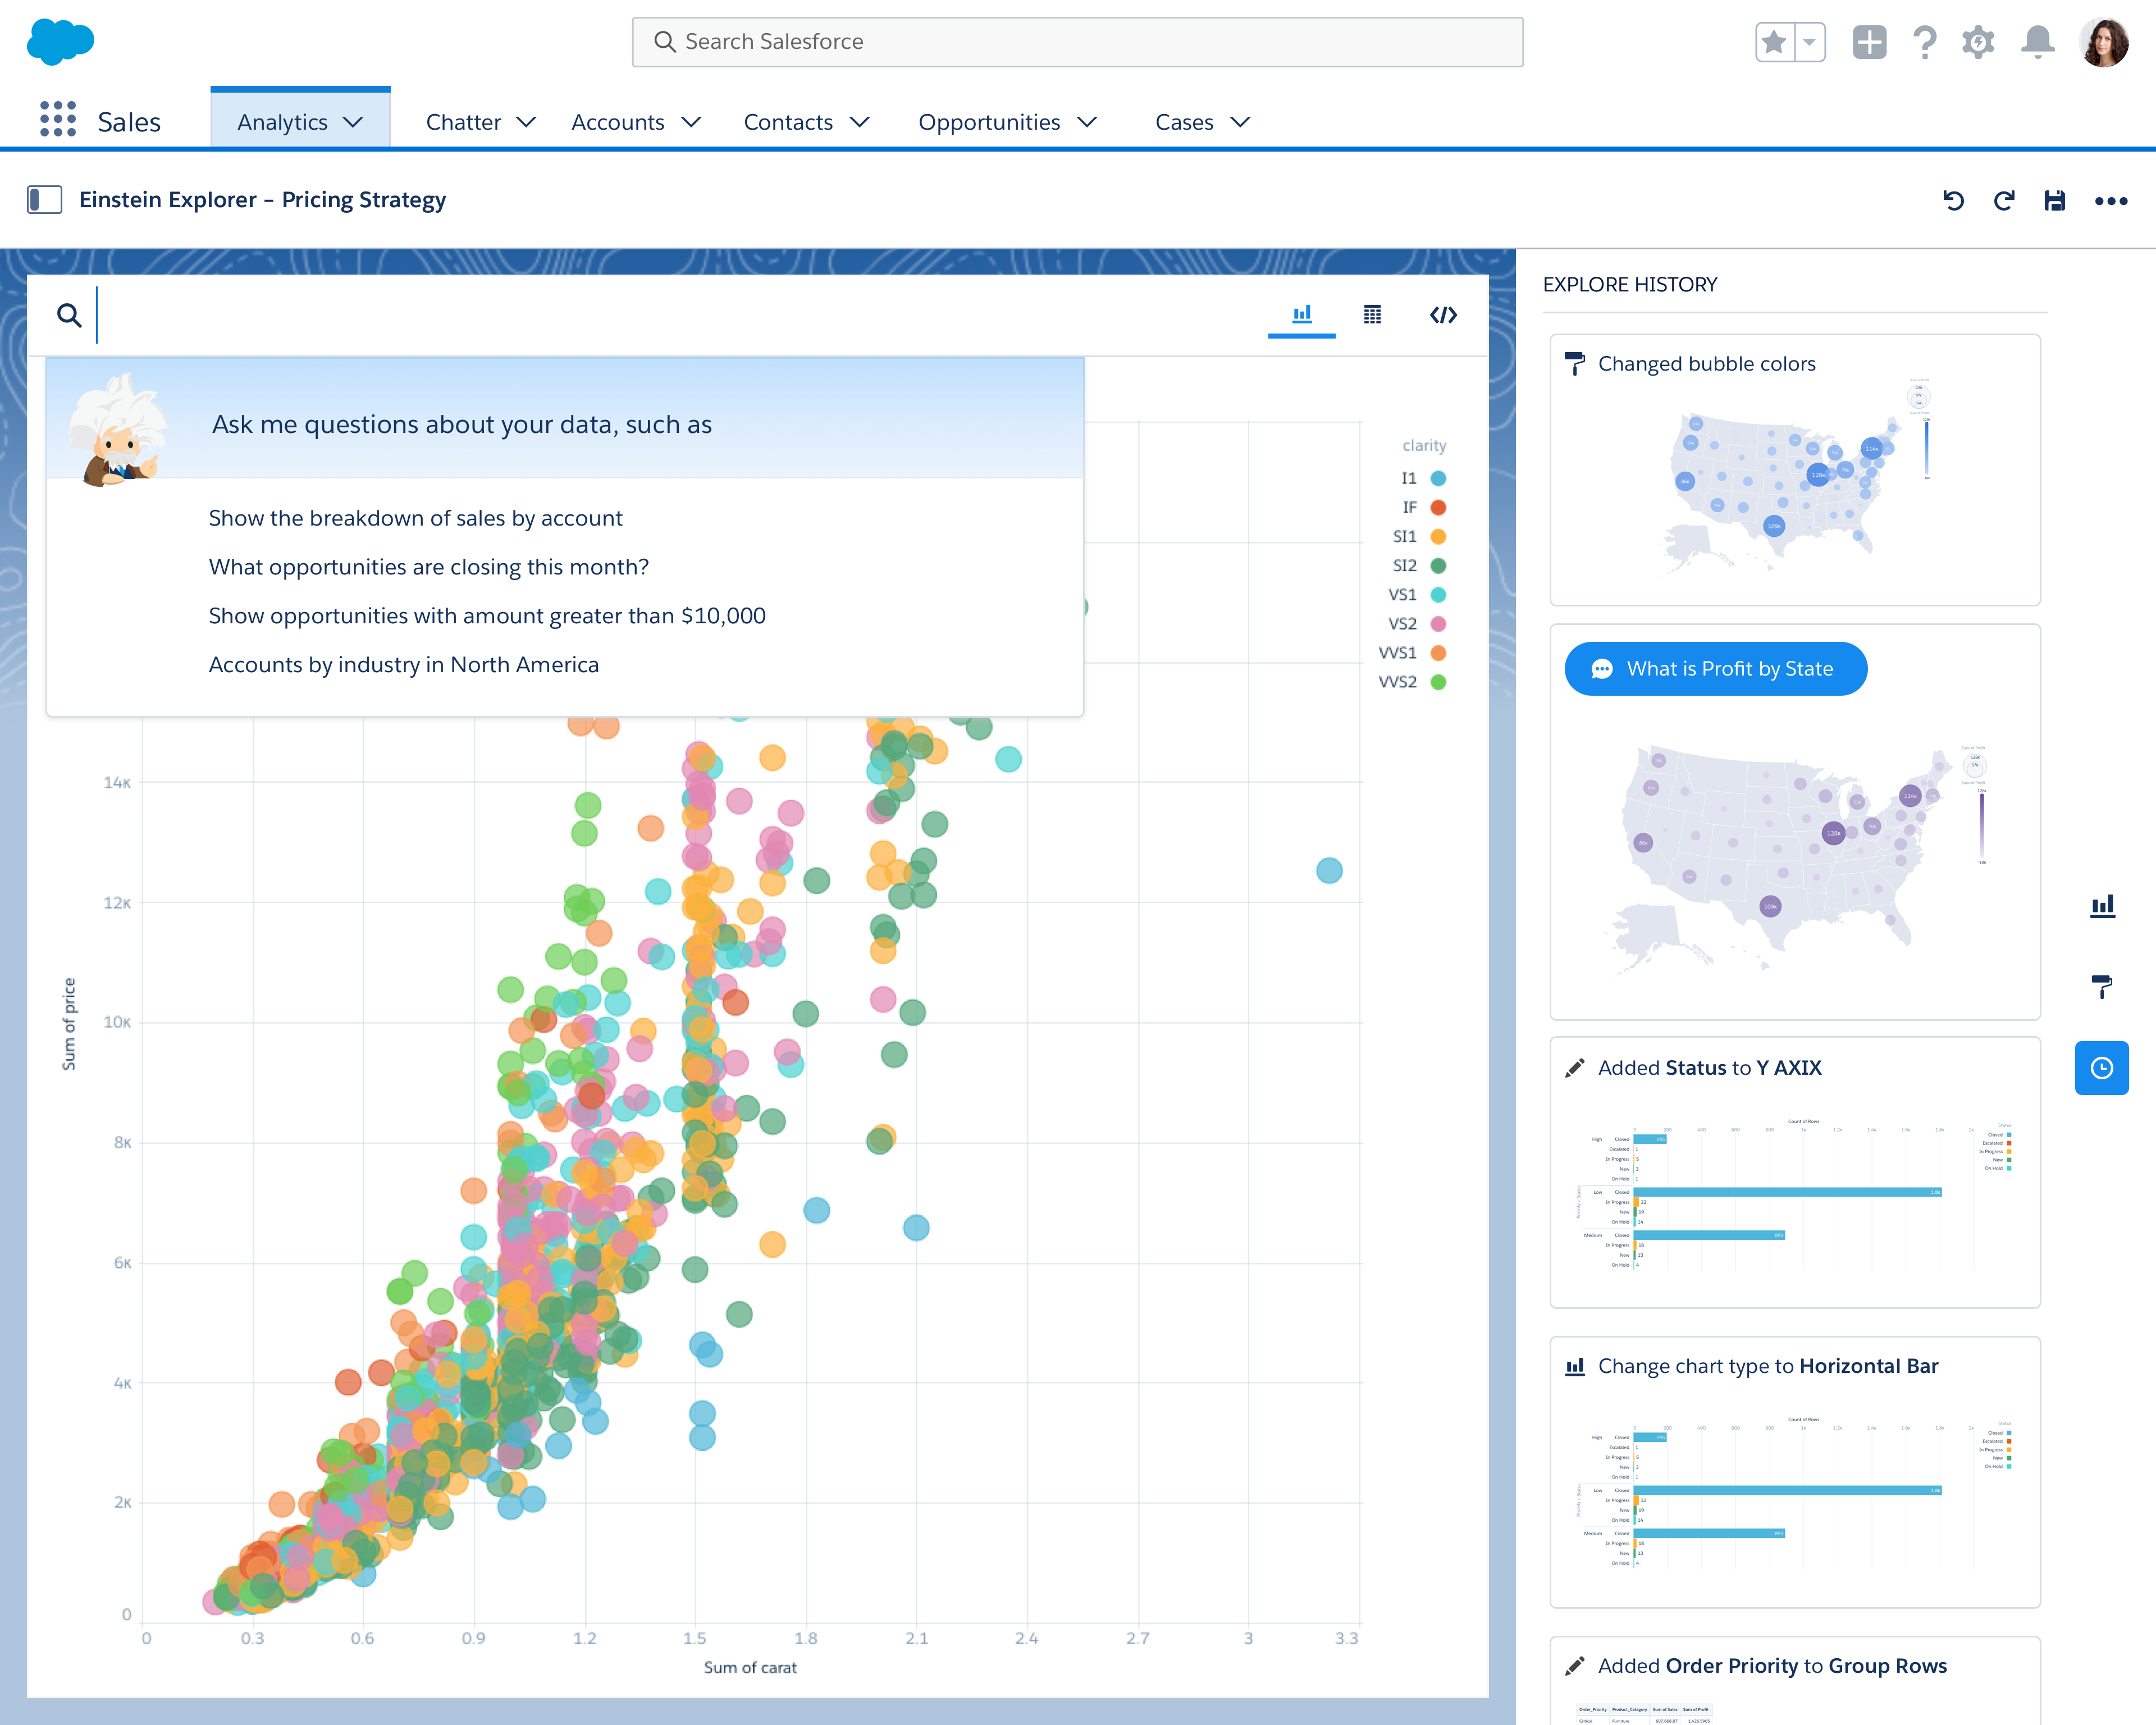Open the Opportunities tab
This screenshot has width=2156, height=1725.
click(989, 122)
